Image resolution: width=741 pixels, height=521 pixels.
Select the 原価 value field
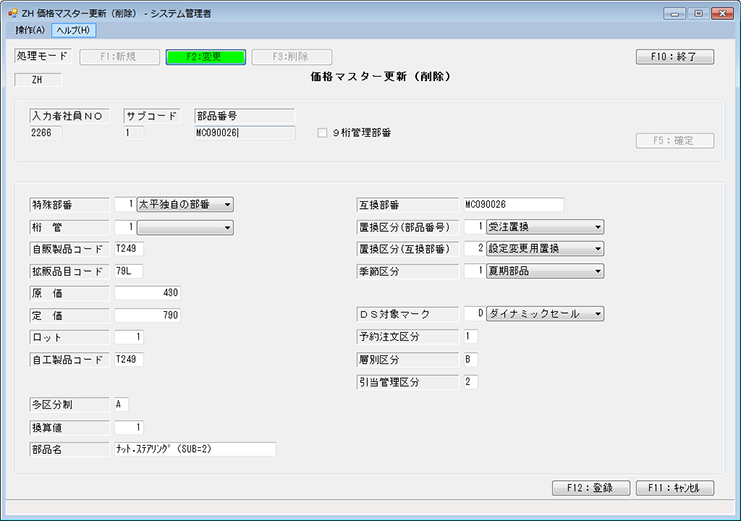tap(147, 293)
